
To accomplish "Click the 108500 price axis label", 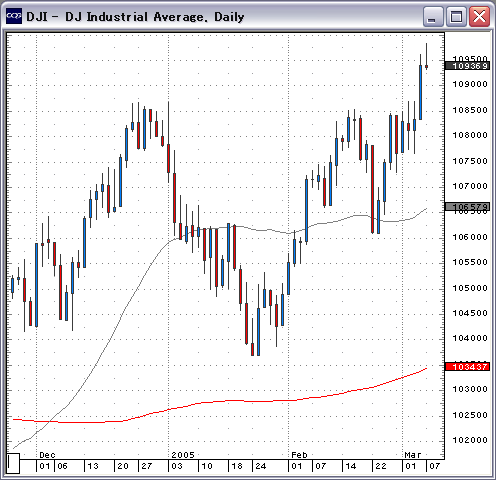I will click(470, 110).
